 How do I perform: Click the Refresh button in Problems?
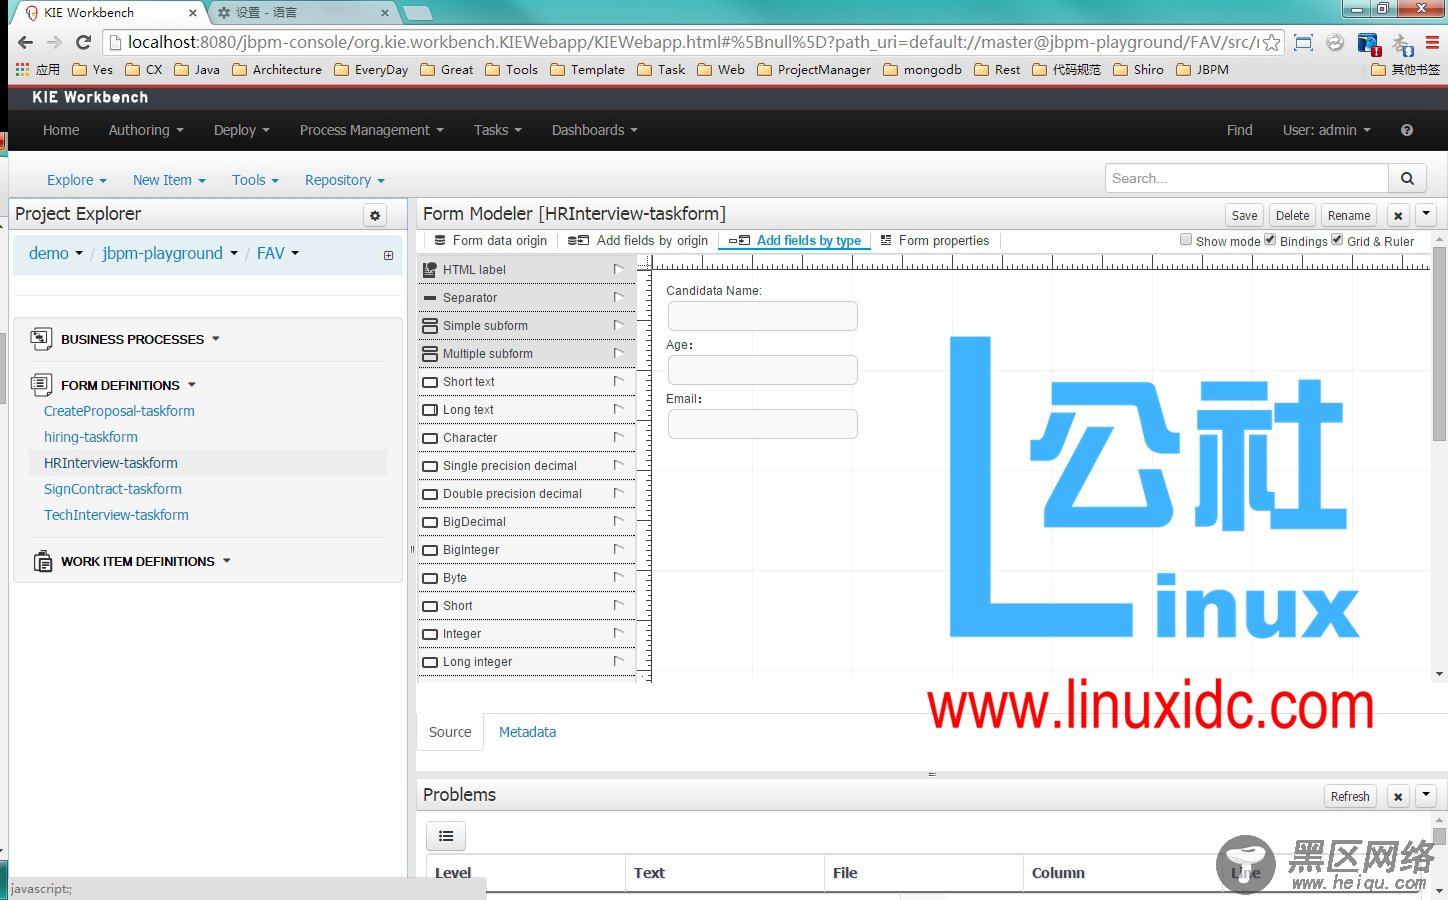click(1350, 796)
